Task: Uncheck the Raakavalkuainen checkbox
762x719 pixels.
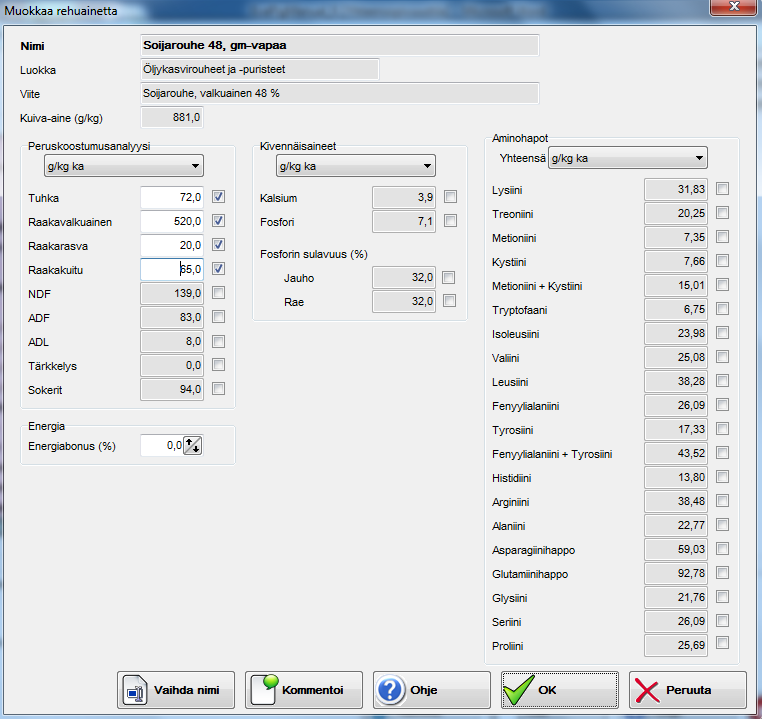Action: [218, 221]
